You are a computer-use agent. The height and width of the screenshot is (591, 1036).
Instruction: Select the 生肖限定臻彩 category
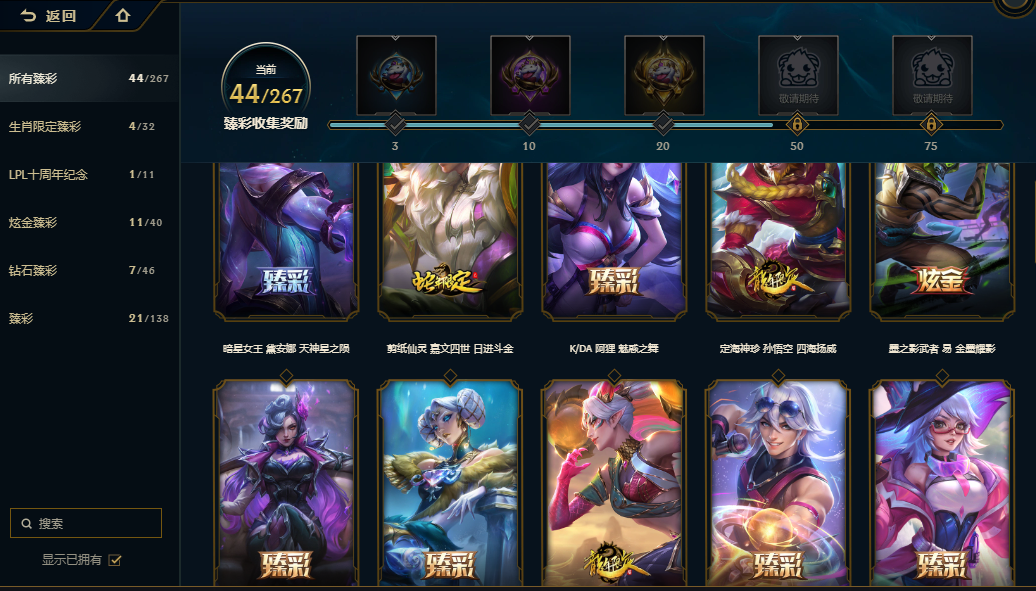click(89, 126)
